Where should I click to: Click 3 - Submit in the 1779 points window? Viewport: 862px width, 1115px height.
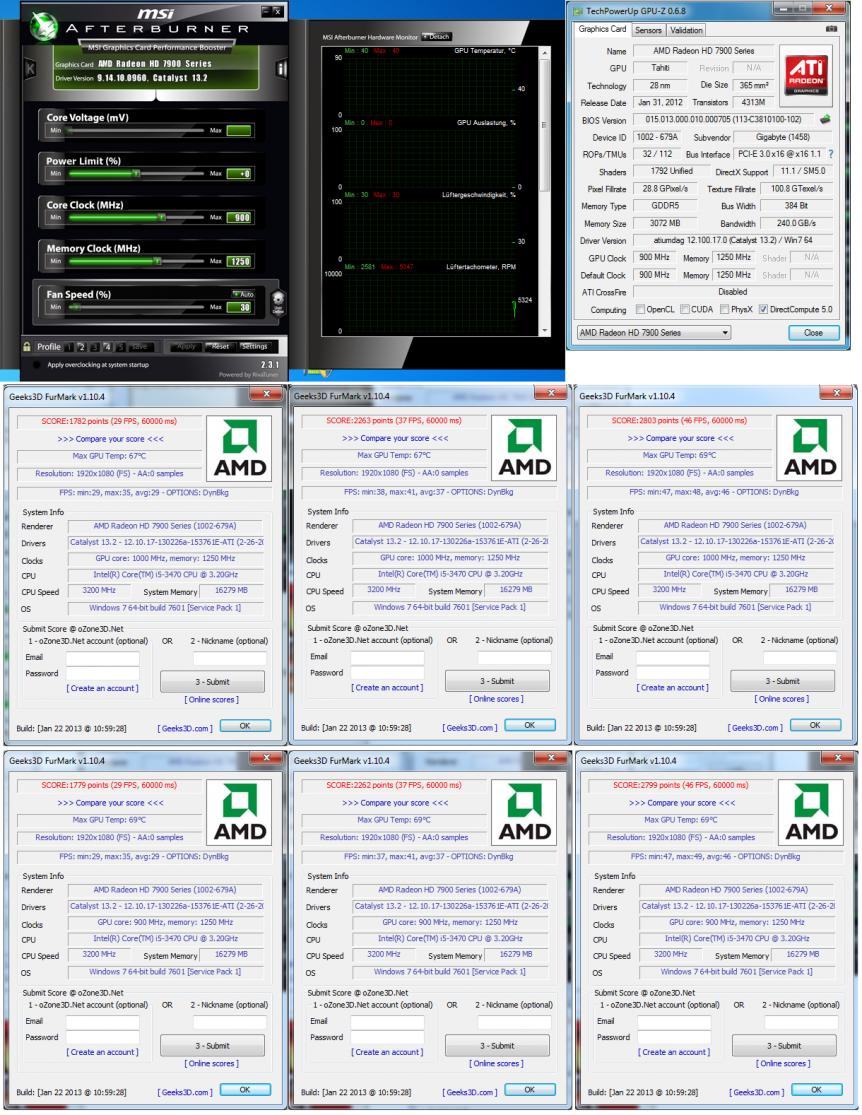click(x=212, y=1045)
